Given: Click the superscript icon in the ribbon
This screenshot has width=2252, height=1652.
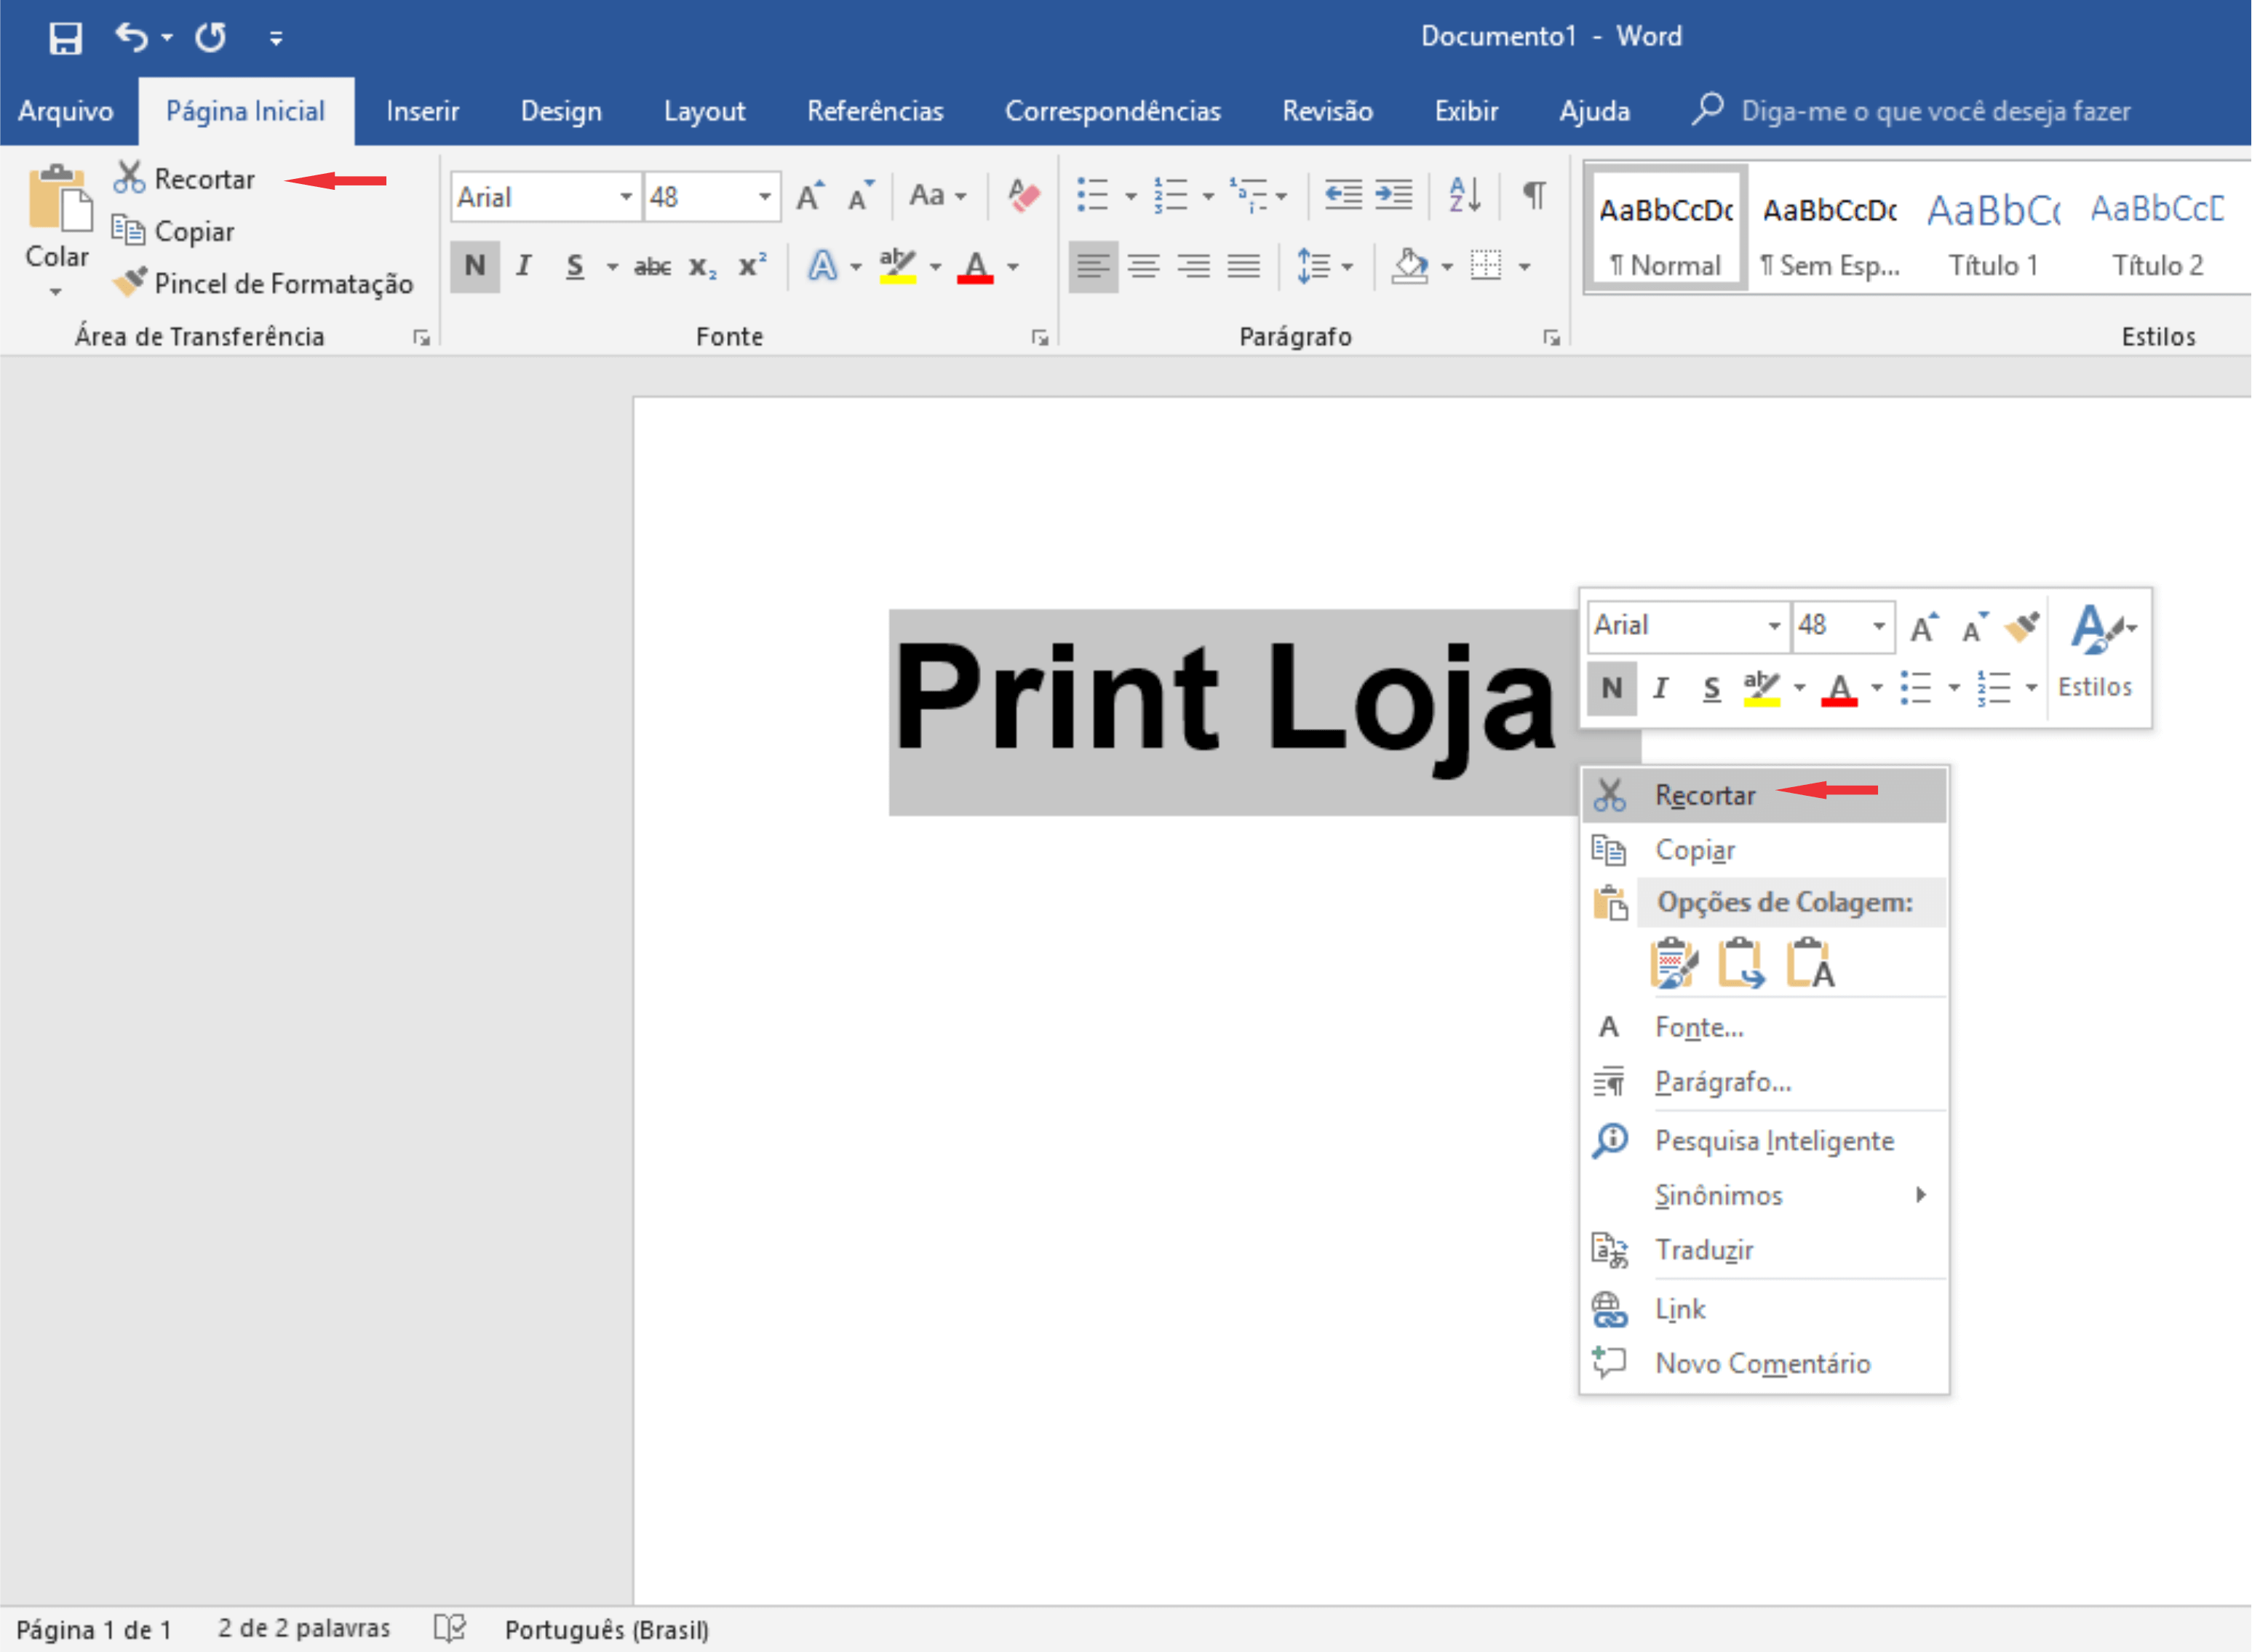Looking at the screenshot, I should (752, 266).
